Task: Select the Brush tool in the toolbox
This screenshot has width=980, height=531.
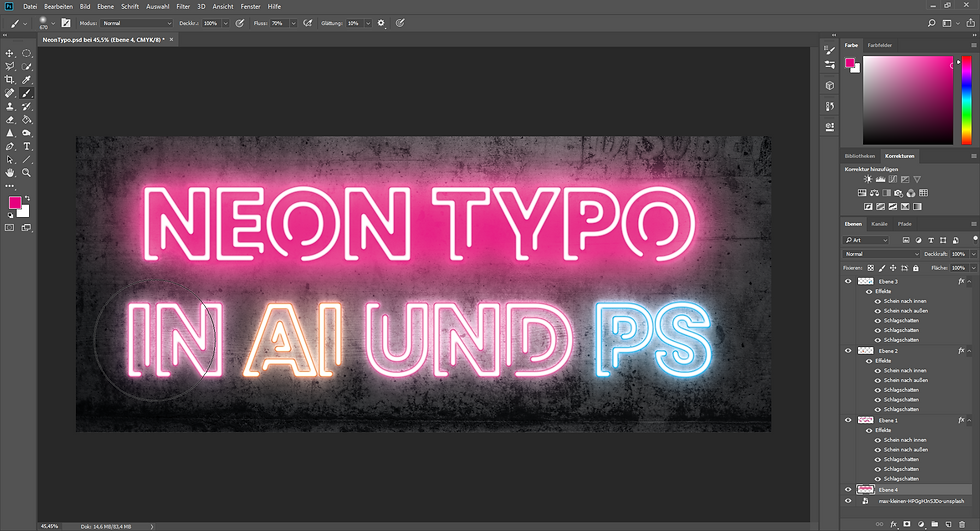Action: click(x=27, y=93)
